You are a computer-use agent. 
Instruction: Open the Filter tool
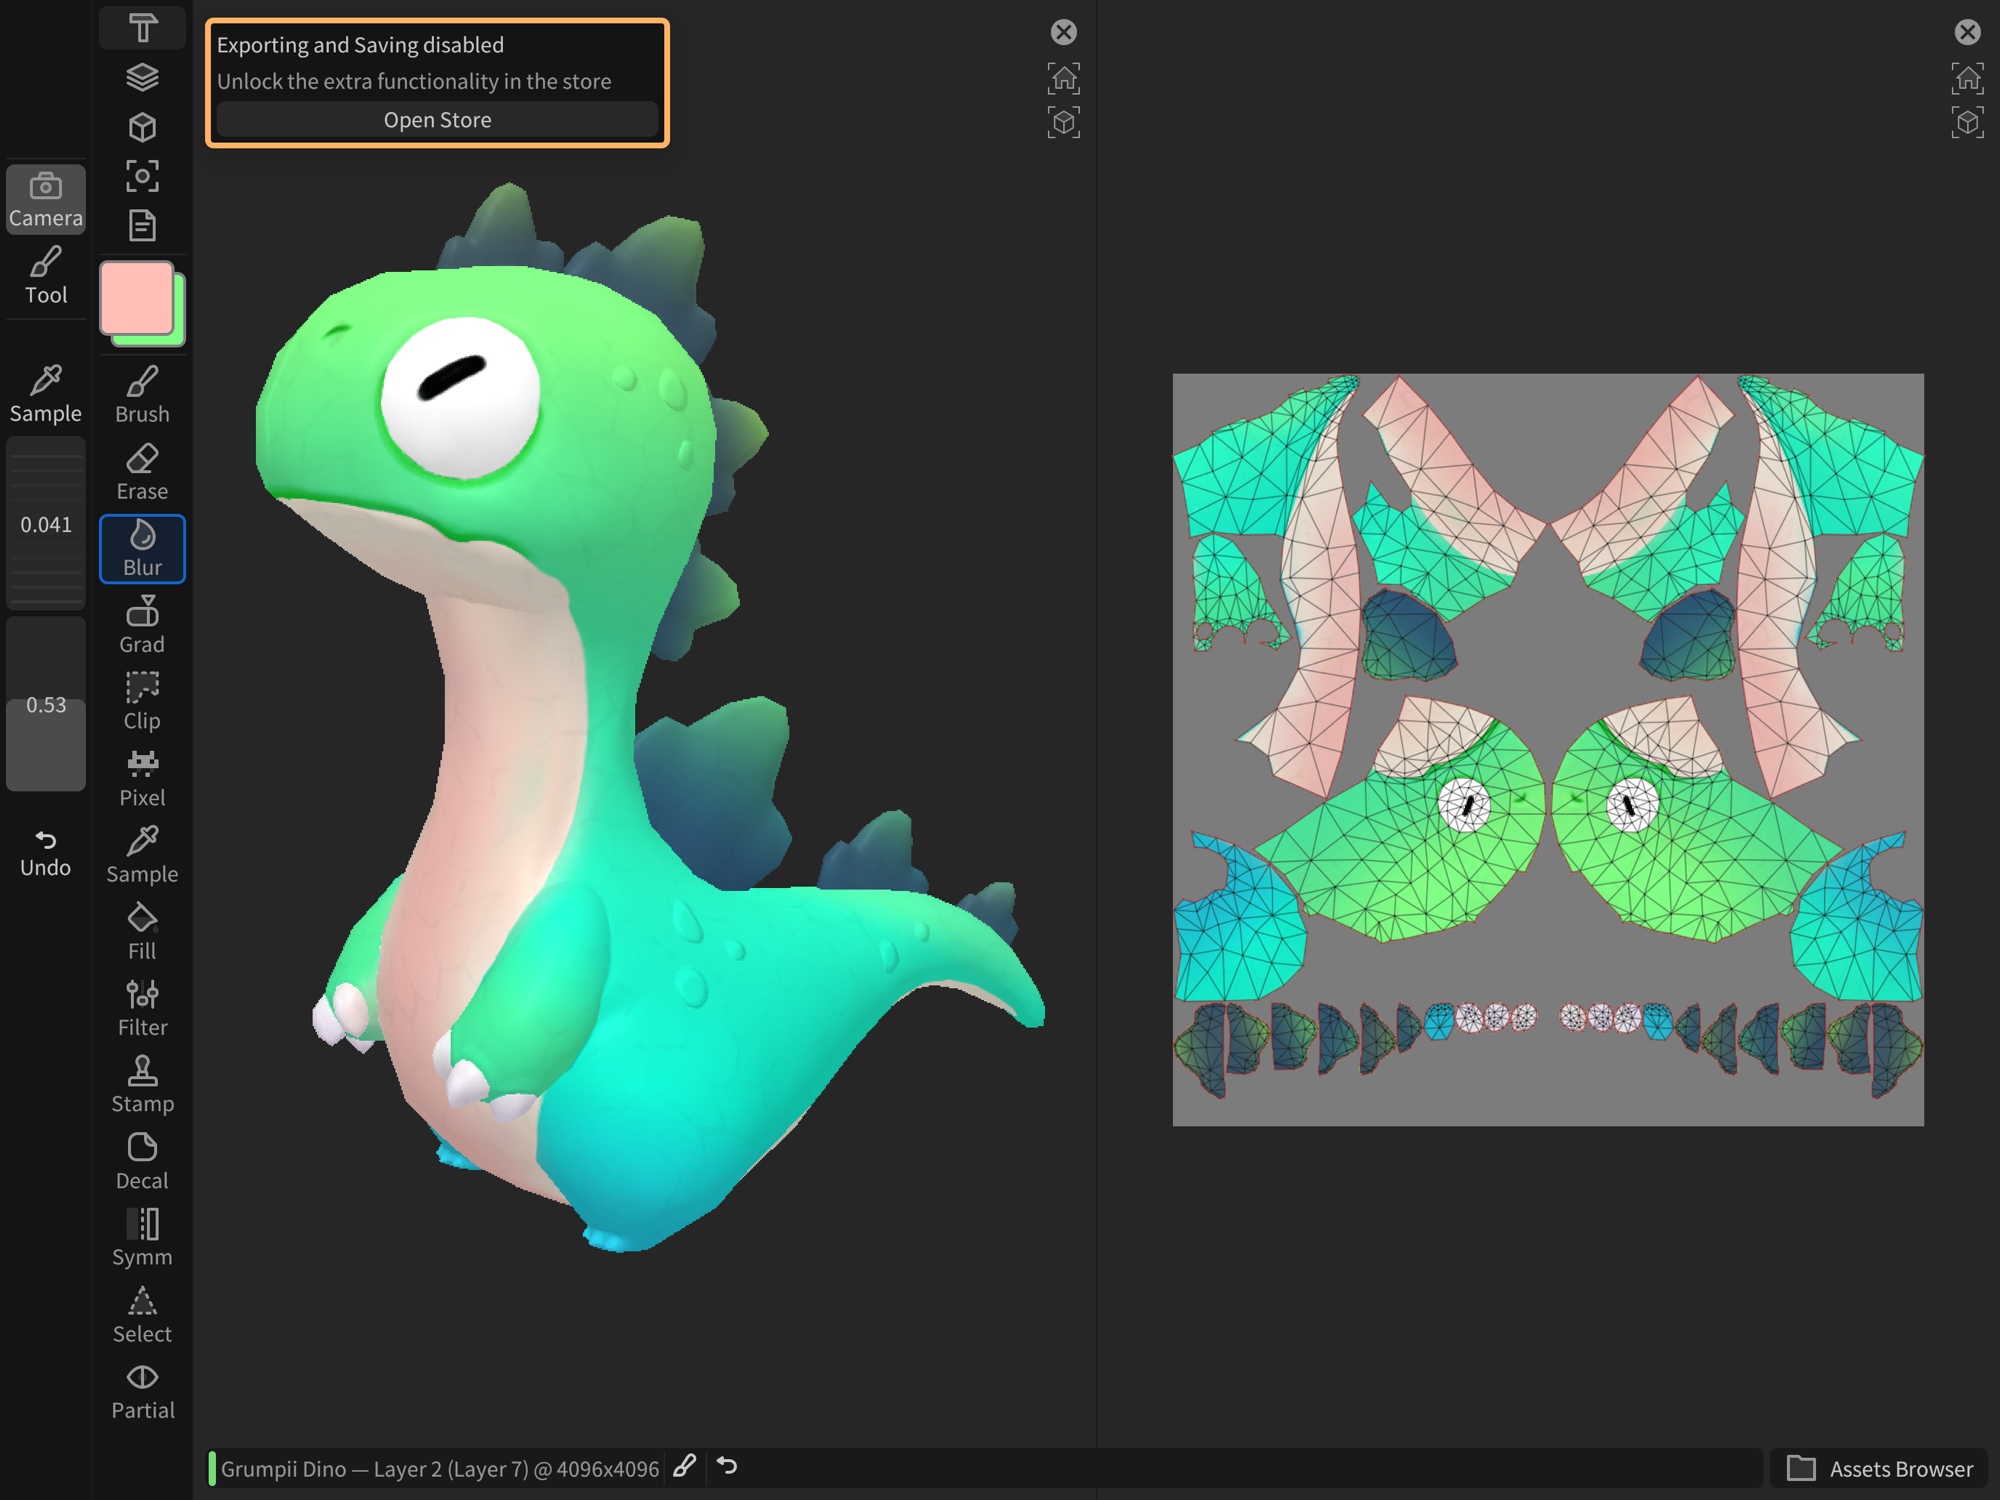click(x=142, y=1008)
